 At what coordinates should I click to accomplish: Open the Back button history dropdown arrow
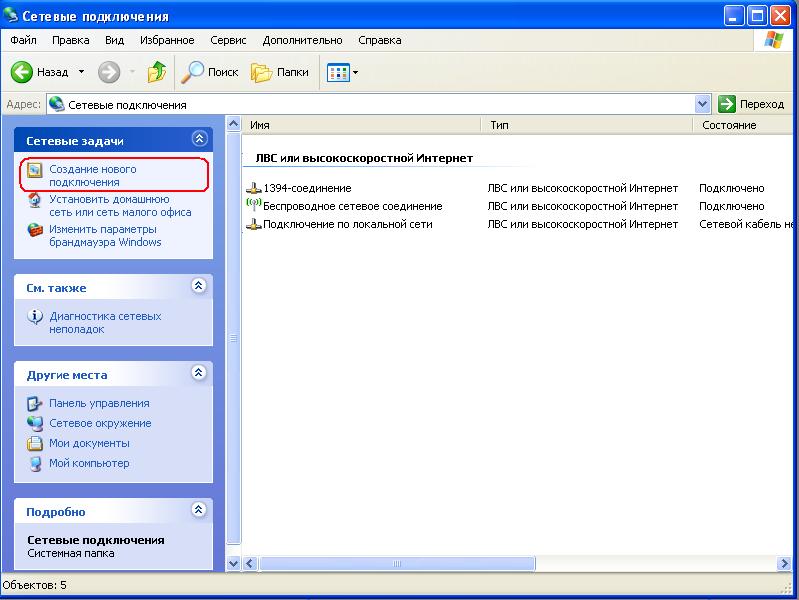(x=82, y=72)
